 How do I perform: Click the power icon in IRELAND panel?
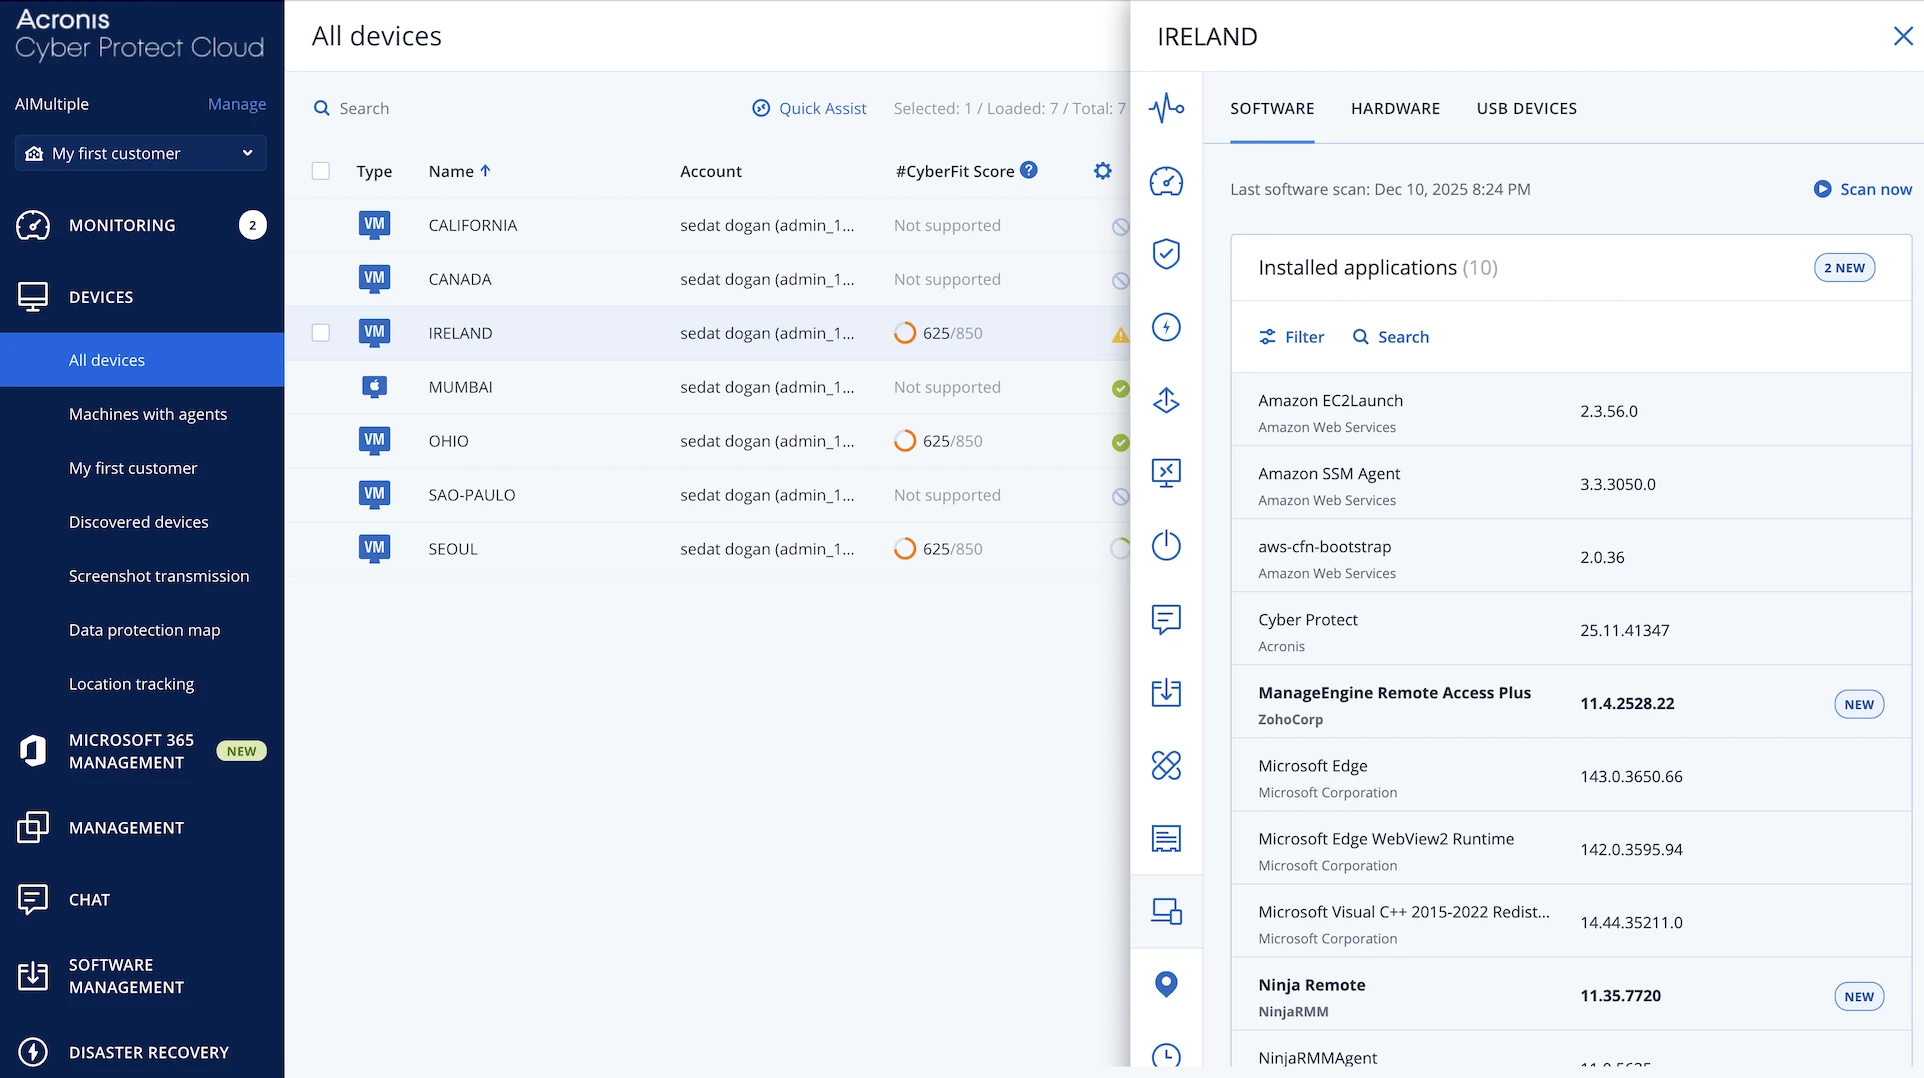(x=1166, y=546)
